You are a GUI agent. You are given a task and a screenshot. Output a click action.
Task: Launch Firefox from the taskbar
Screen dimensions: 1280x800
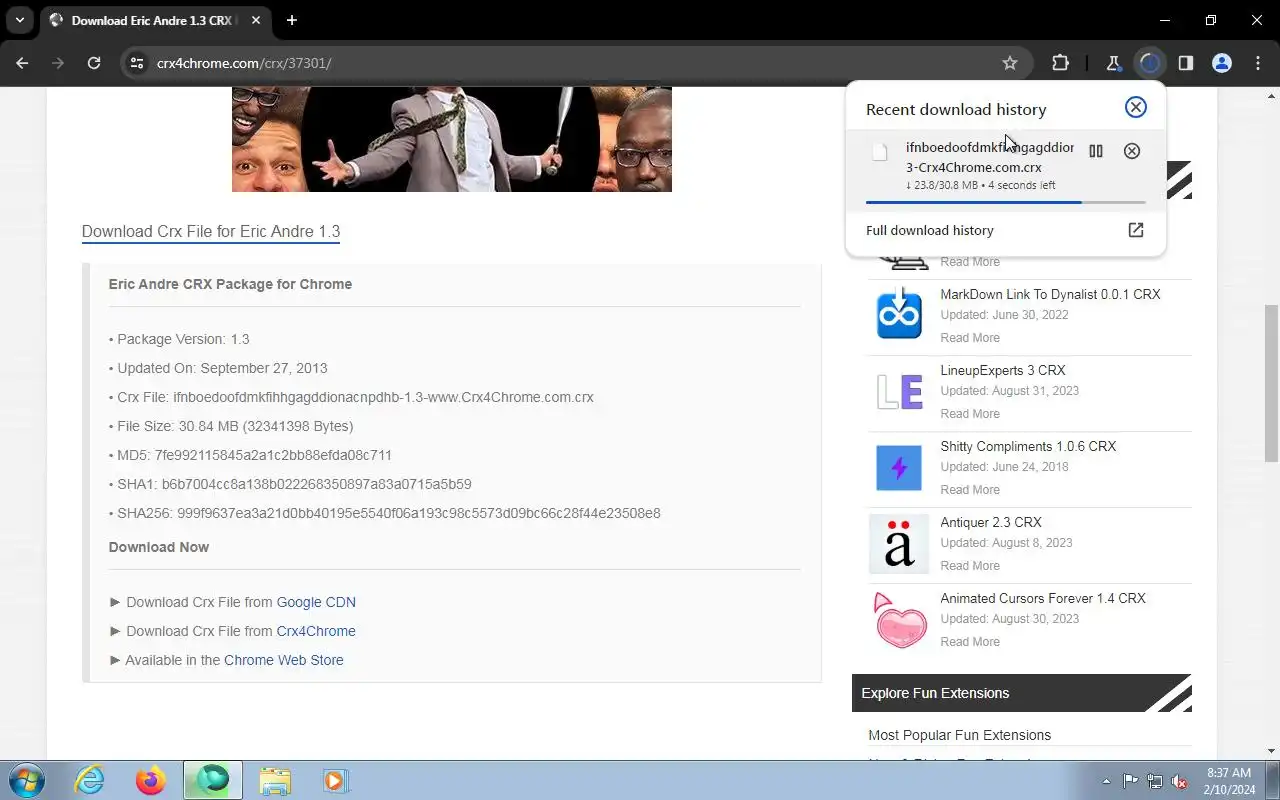click(150, 780)
